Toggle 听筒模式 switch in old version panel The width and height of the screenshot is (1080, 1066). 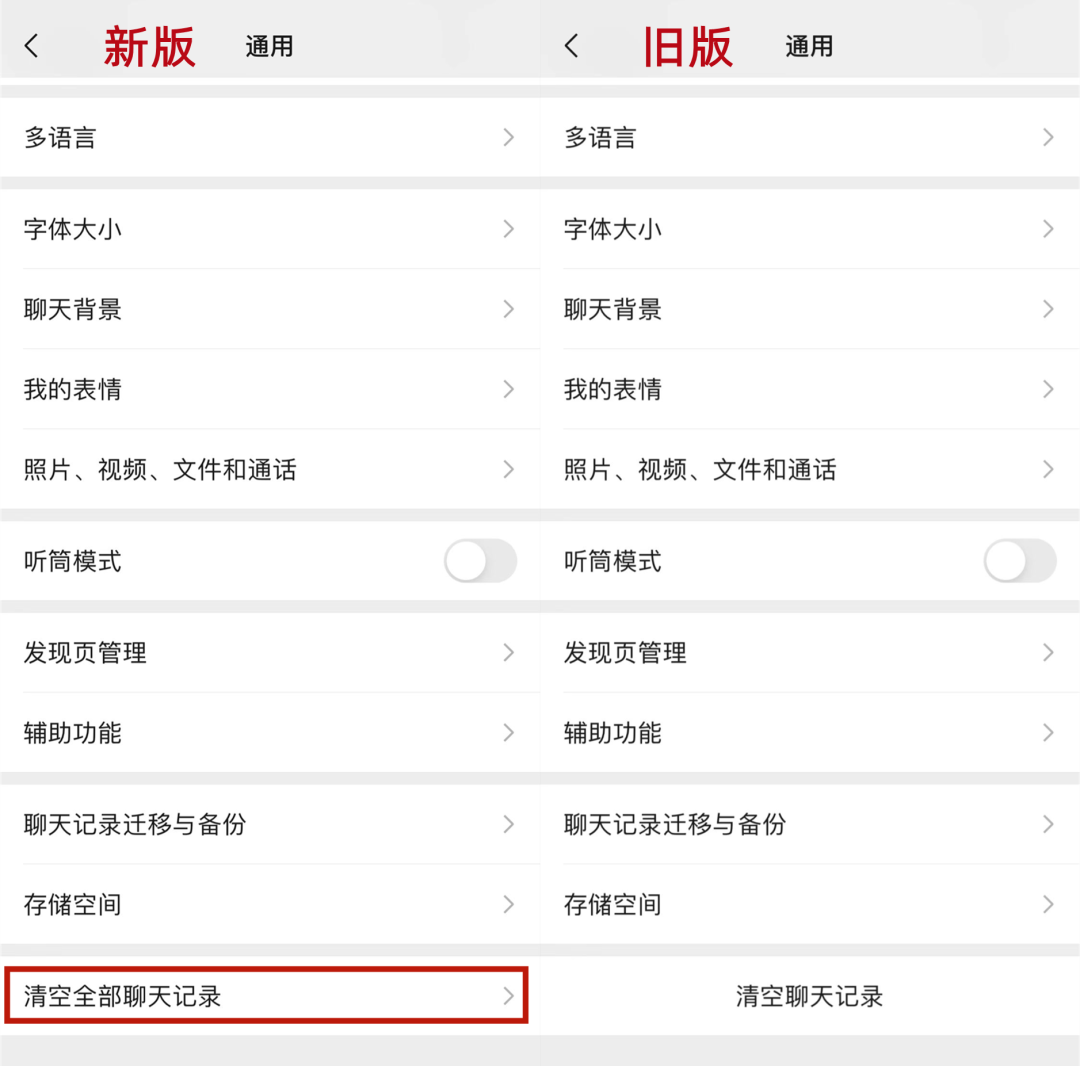click(x=1019, y=561)
